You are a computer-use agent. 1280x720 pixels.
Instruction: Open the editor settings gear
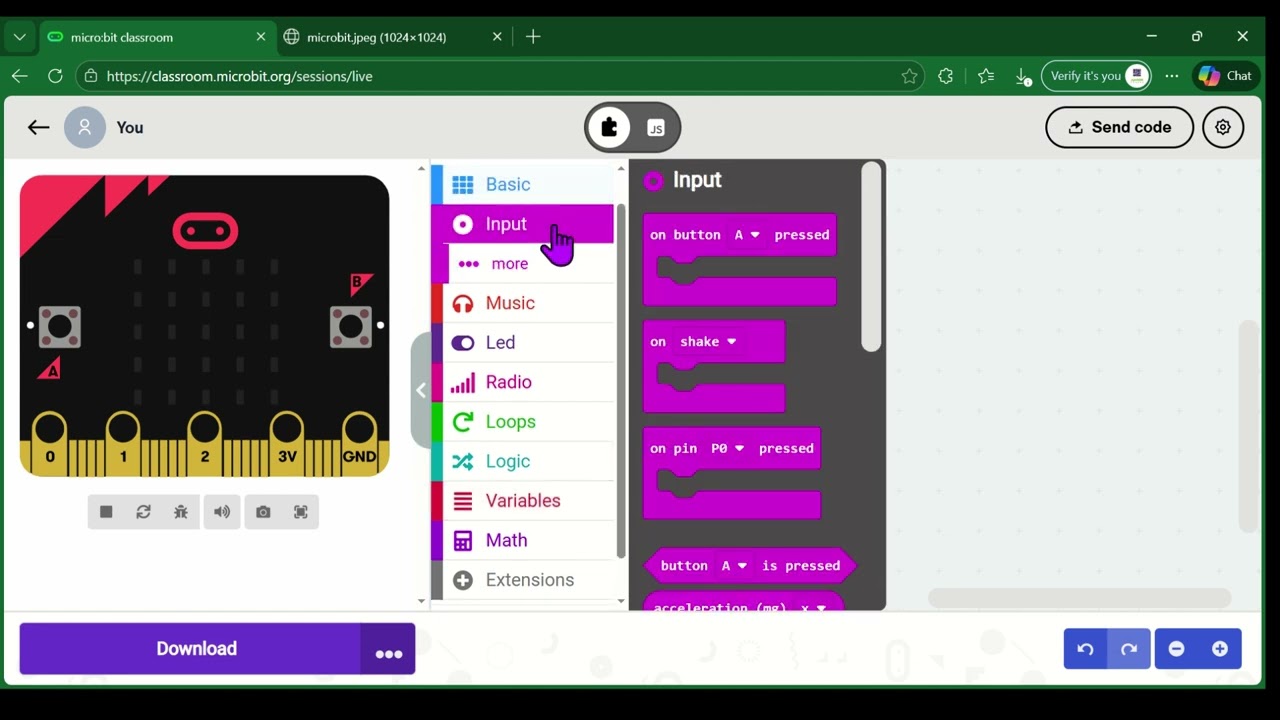coord(1223,127)
